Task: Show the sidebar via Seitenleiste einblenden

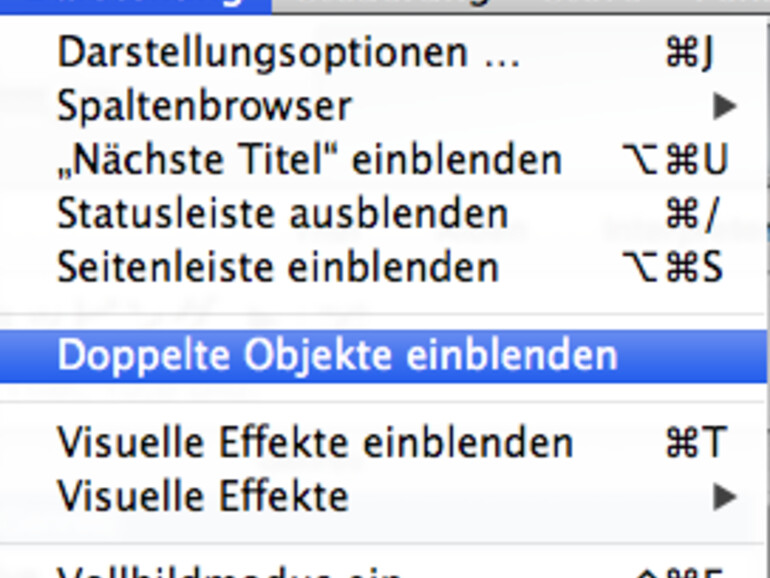Action: tap(277, 268)
